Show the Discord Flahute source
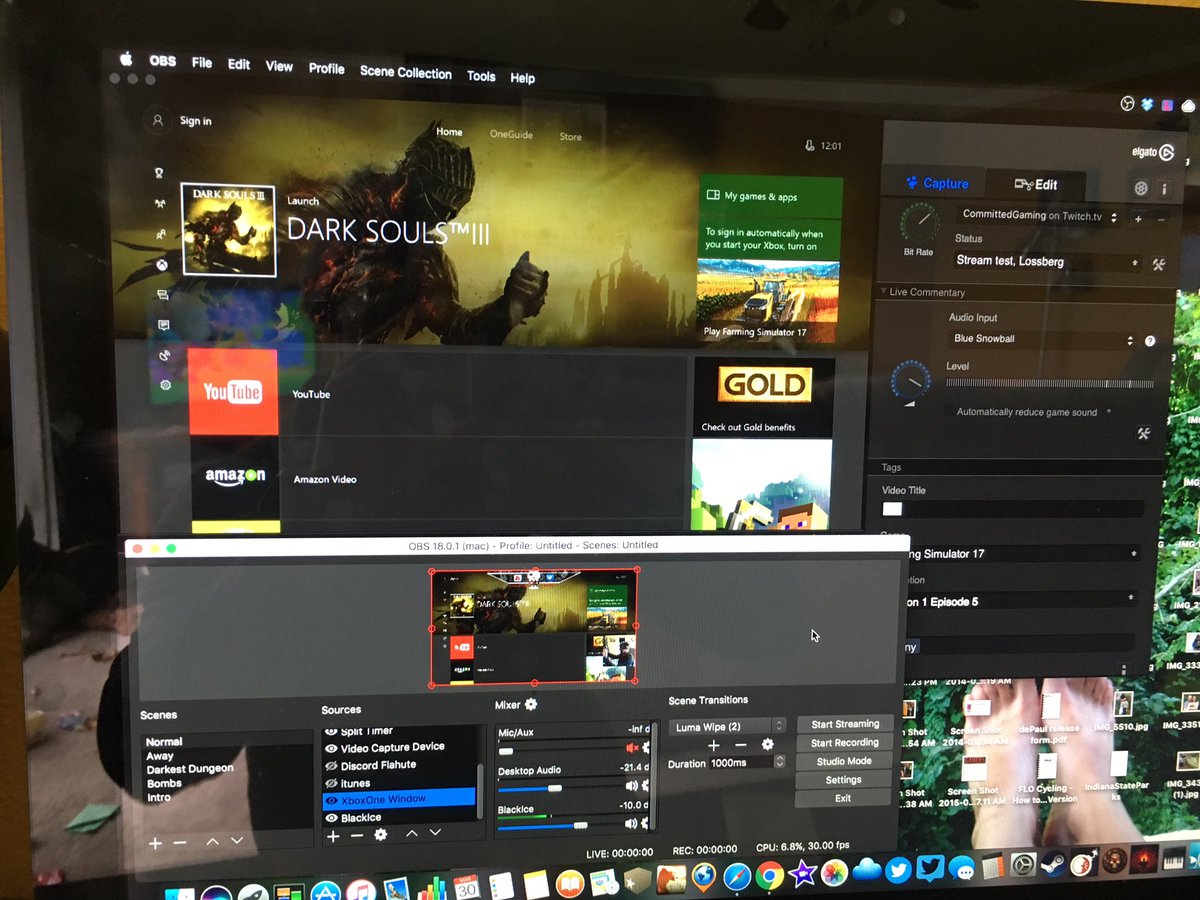Image resolution: width=1200 pixels, height=900 pixels. click(331, 766)
